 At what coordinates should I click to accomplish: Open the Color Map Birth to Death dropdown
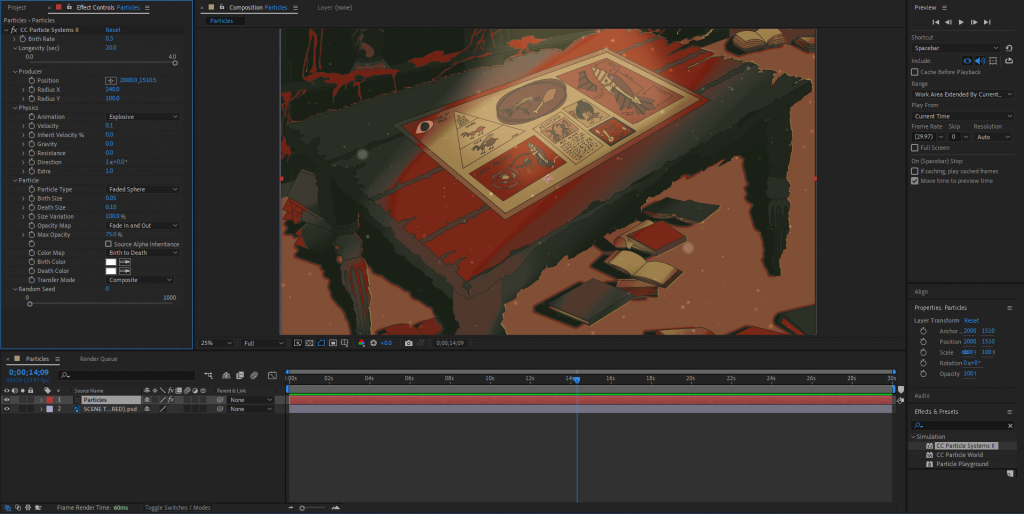142,253
